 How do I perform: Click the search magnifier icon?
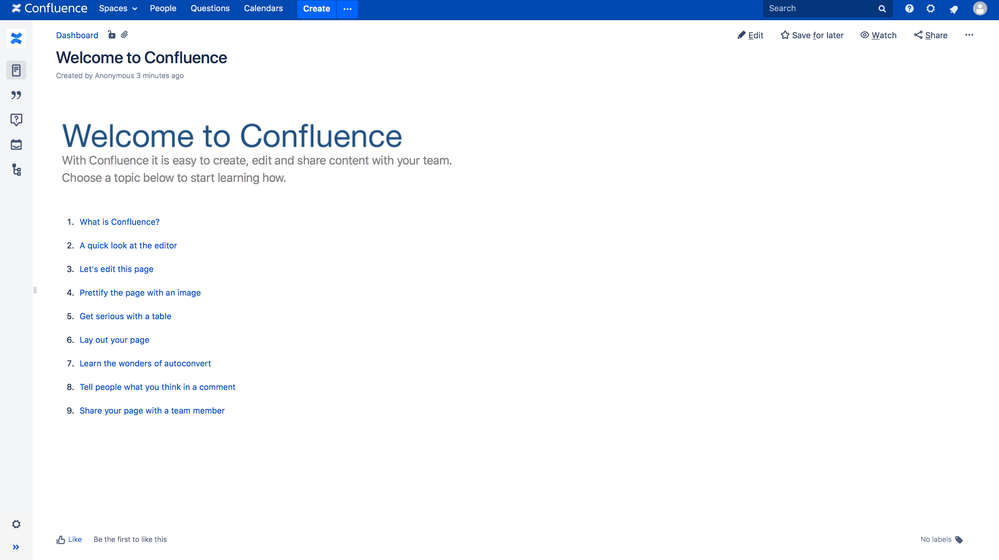coord(882,9)
